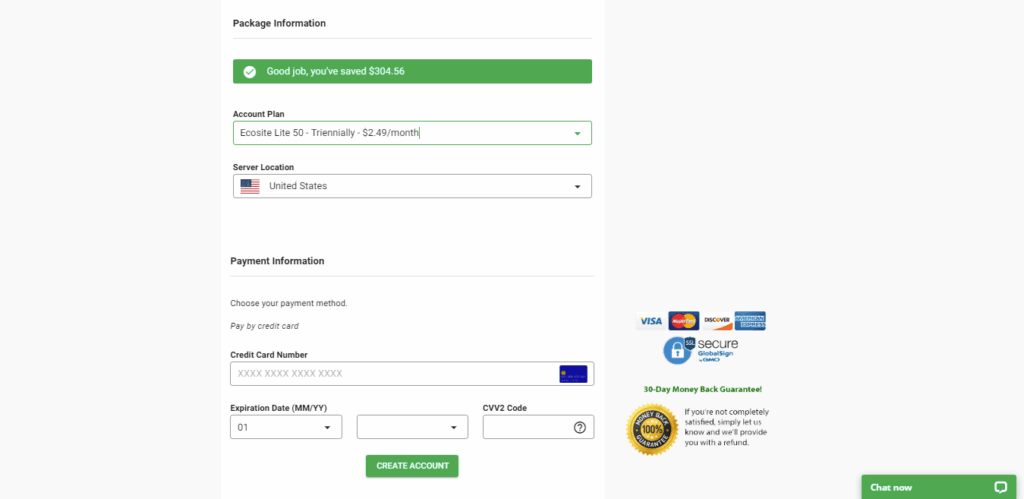Screen dimensions: 1024x499
Task: Click the United States flag icon
Action: (x=250, y=186)
